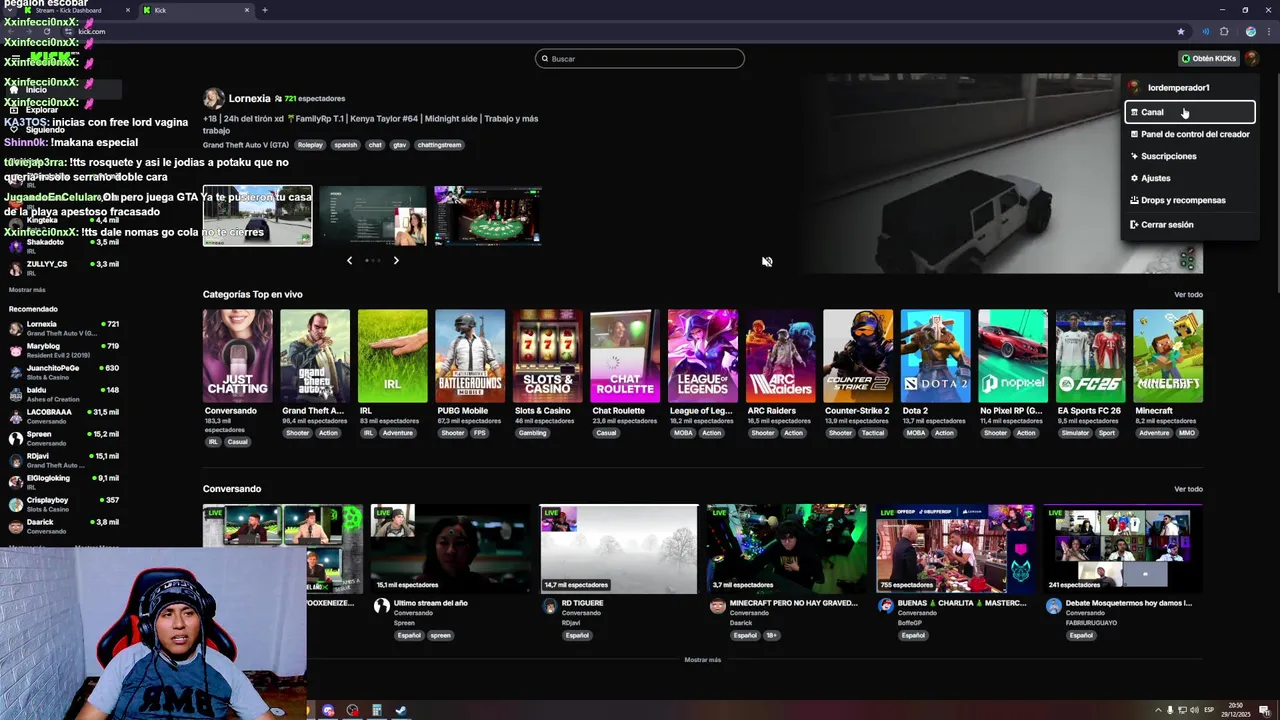Switch to Stream - Kick Dashboard tab
1280x720 pixels.
coord(77,10)
